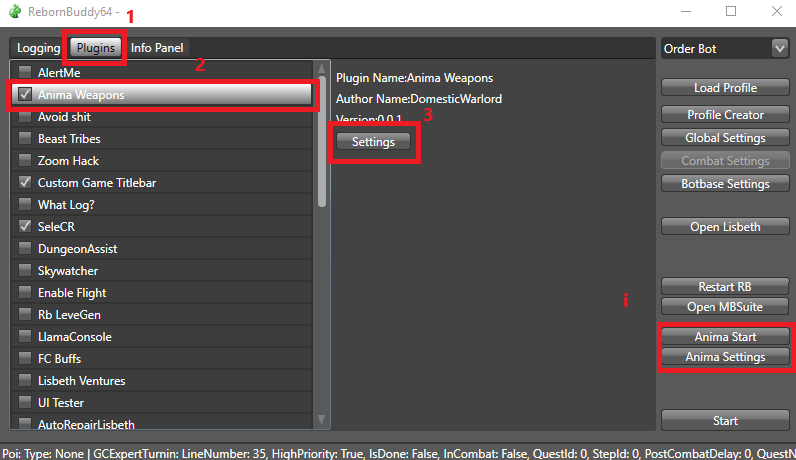Switch to the Info Panel tab

tap(157, 48)
